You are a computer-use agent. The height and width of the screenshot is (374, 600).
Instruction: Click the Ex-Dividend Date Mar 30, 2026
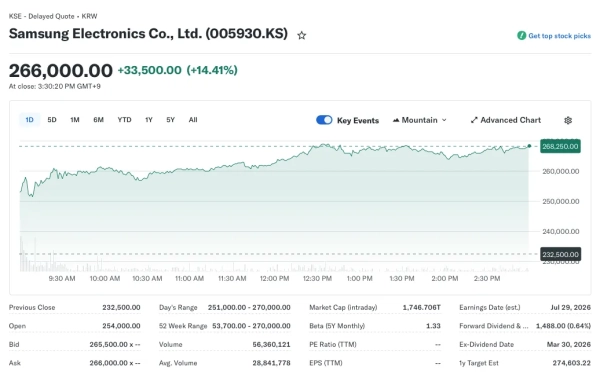tap(569, 344)
